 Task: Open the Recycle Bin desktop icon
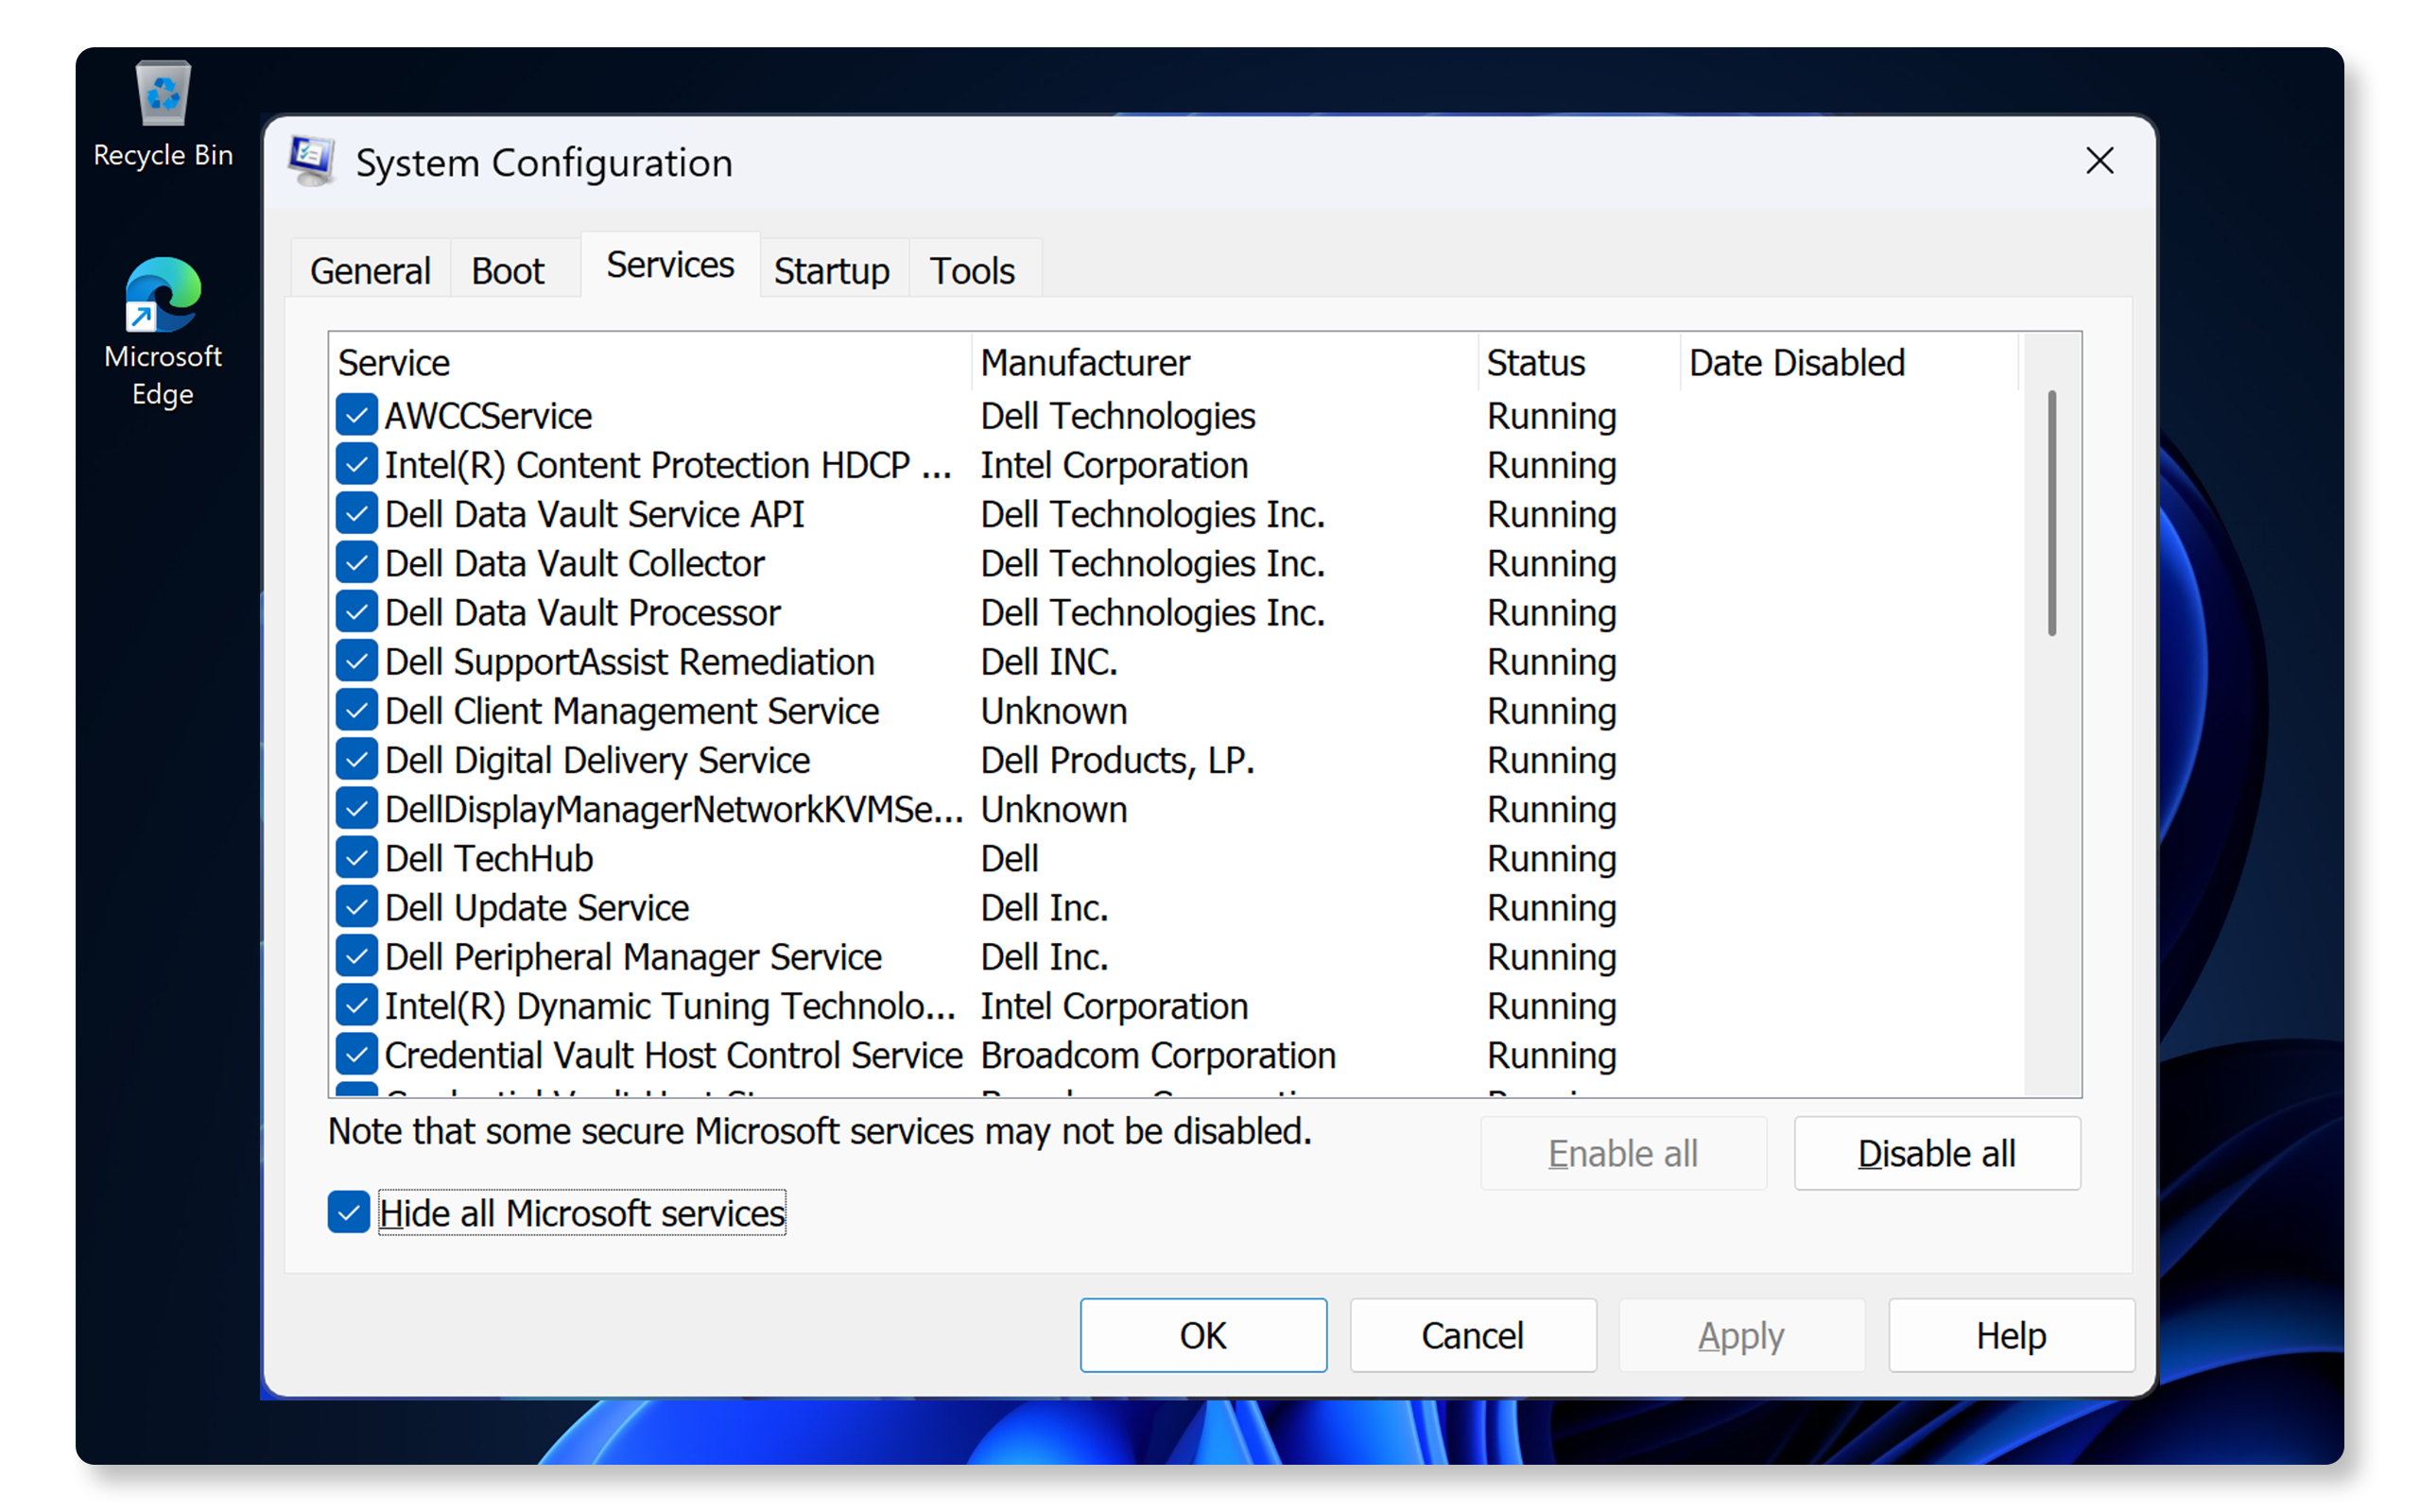pyautogui.click(x=163, y=115)
